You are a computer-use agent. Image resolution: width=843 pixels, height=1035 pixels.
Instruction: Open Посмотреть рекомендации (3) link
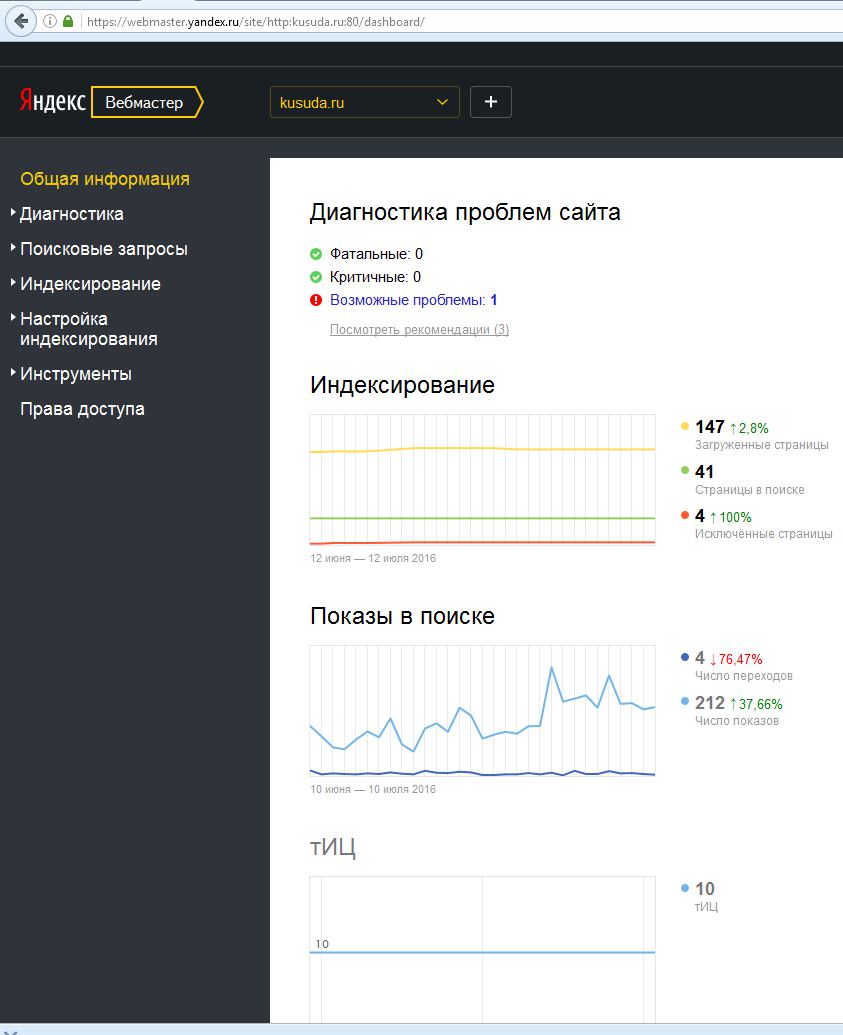[419, 329]
